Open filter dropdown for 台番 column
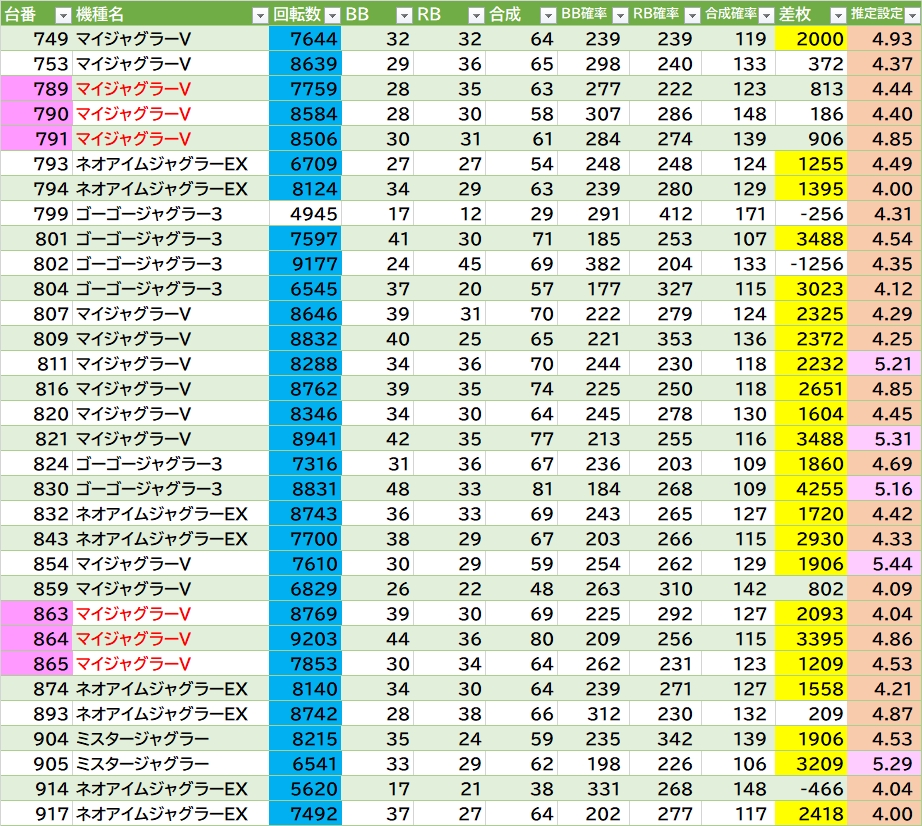 (63, 16)
